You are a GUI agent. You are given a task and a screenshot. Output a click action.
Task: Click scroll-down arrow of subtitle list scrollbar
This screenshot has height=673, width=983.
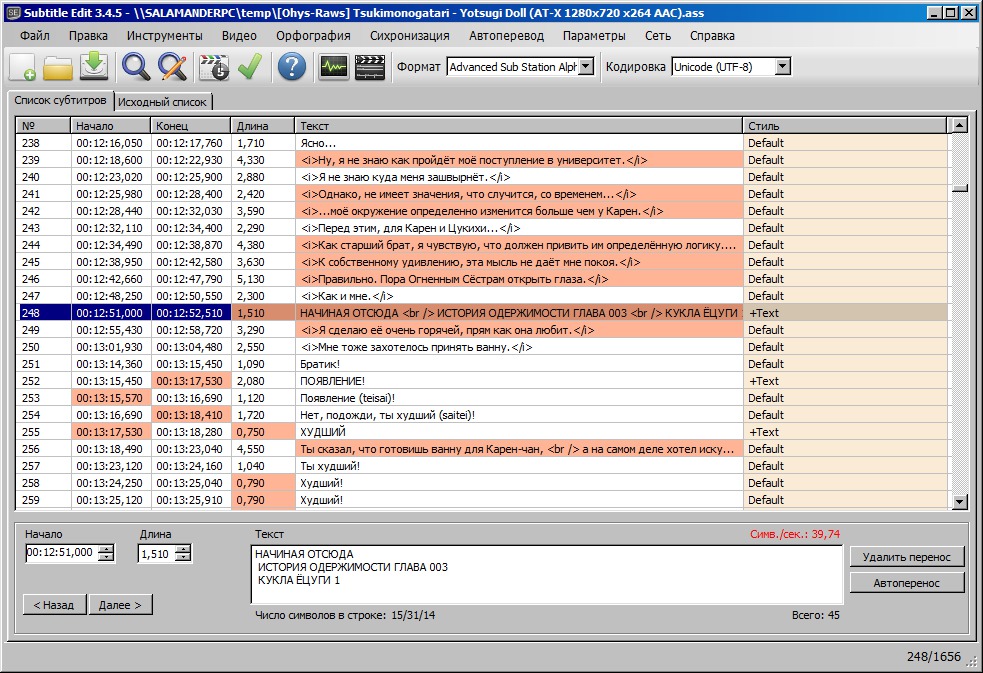click(959, 501)
